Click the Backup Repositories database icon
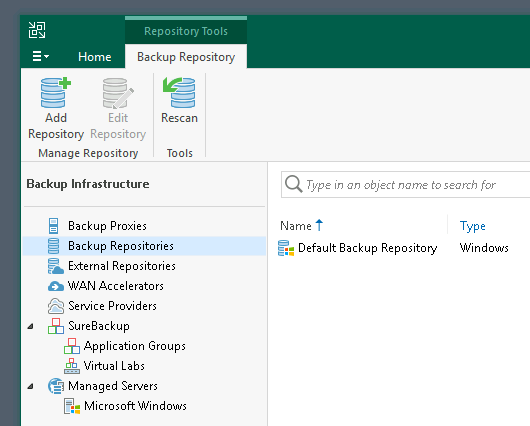Viewport: 530px width, 426px height. point(53,246)
